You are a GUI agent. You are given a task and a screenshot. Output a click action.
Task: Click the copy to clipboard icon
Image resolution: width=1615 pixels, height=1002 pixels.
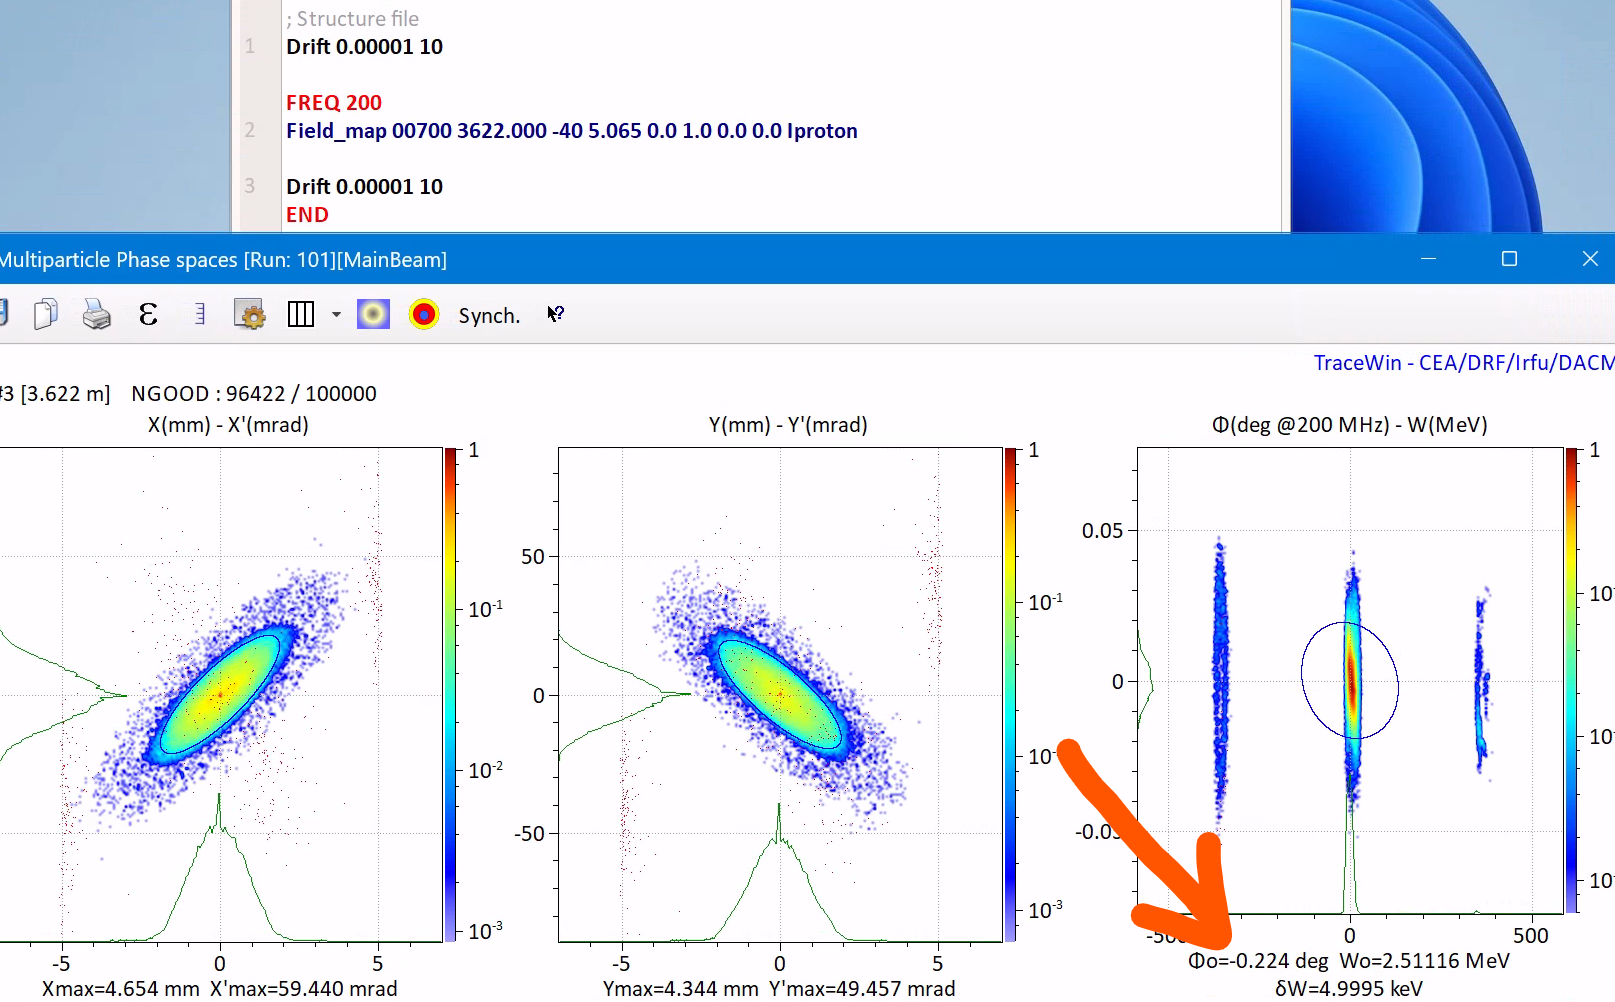click(x=45, y=315)
